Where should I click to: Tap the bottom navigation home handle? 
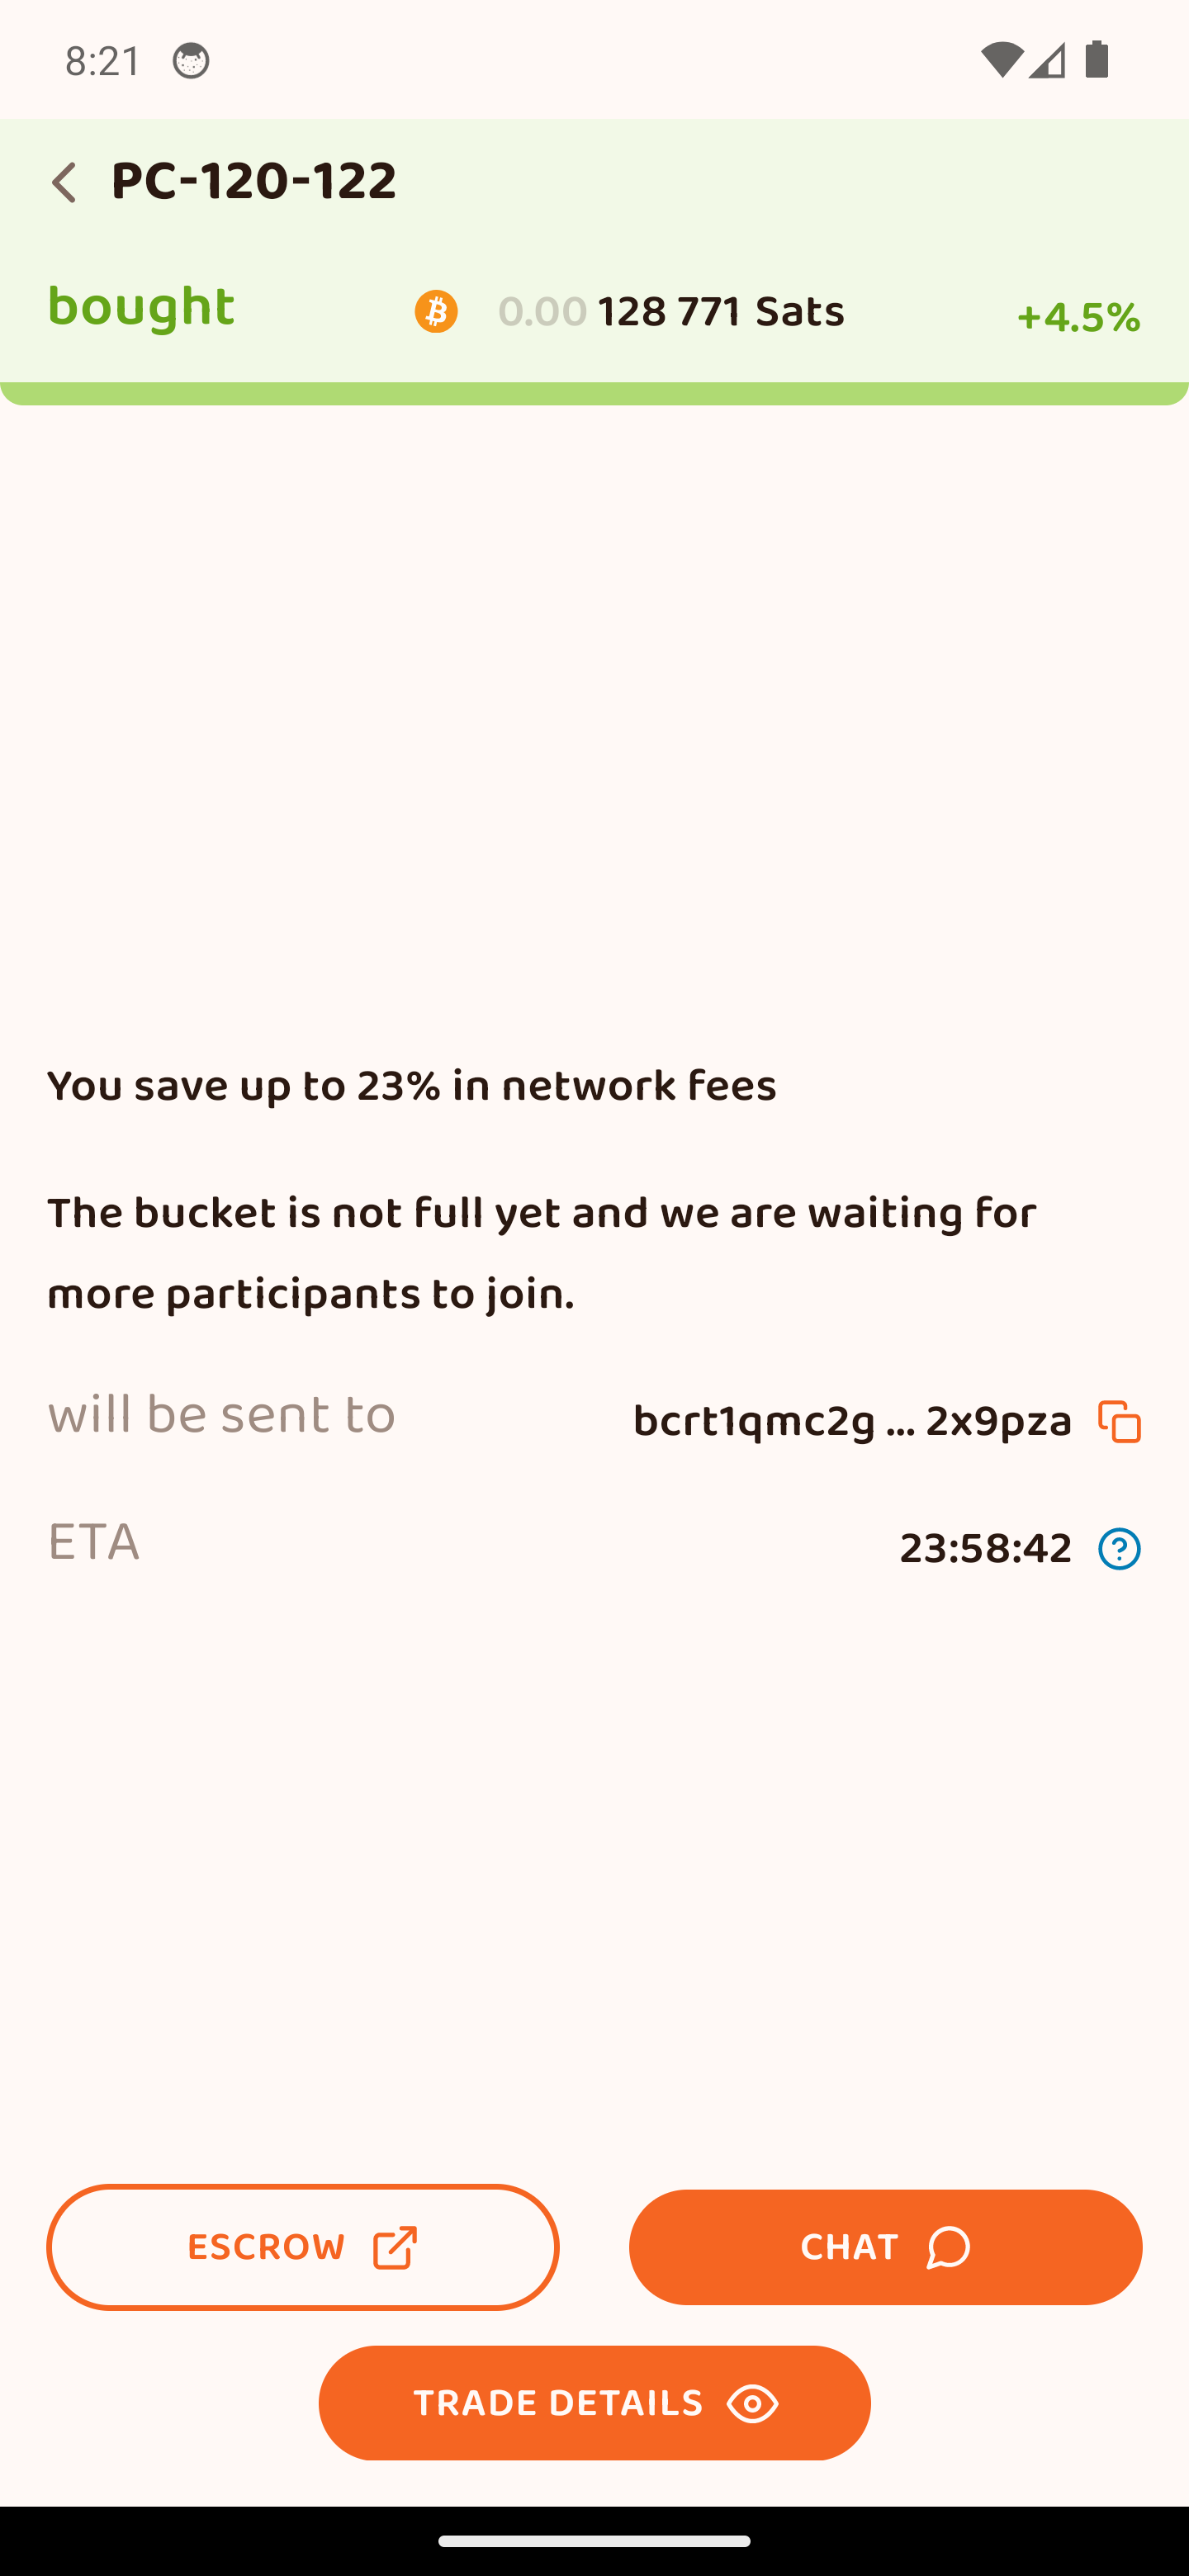594,2541
